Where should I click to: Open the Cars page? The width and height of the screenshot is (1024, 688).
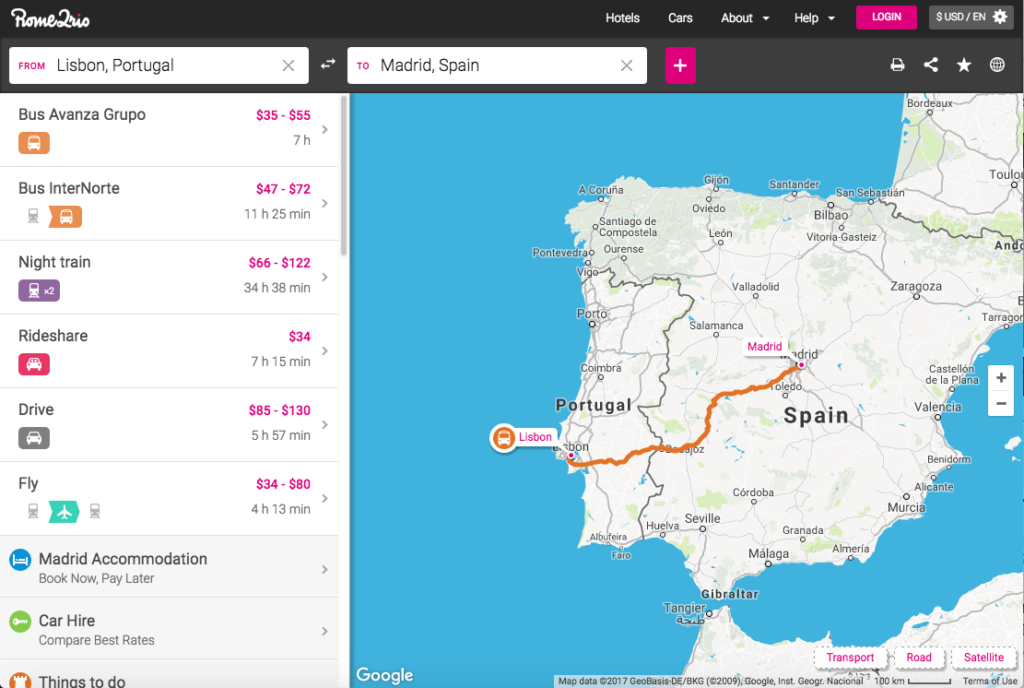pyautogui.click(x=680, y=18)
